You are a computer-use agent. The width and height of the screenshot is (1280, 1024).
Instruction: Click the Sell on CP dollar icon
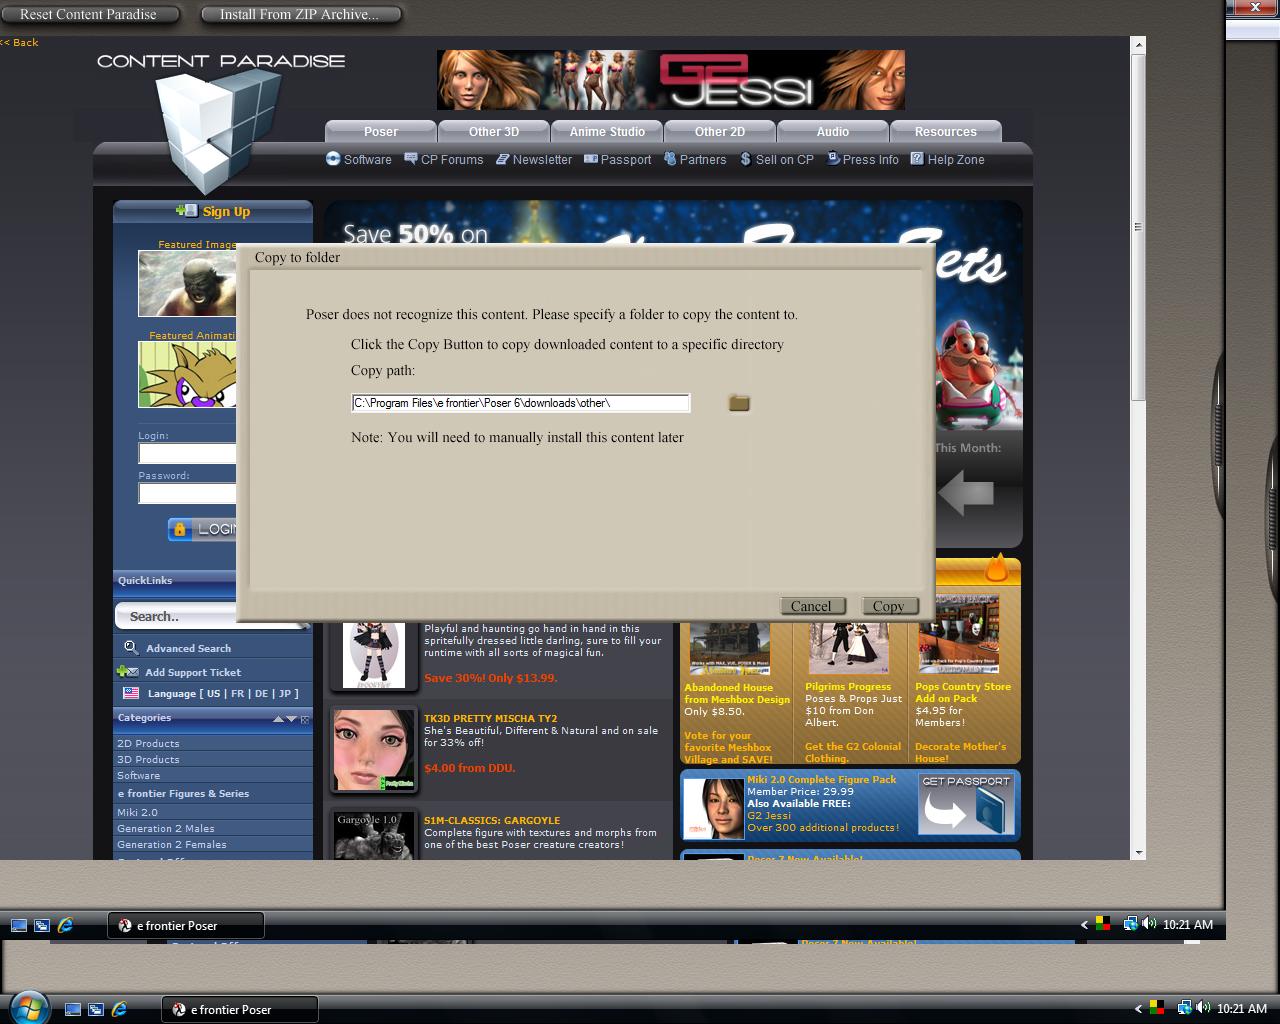[x=745, y=159]
